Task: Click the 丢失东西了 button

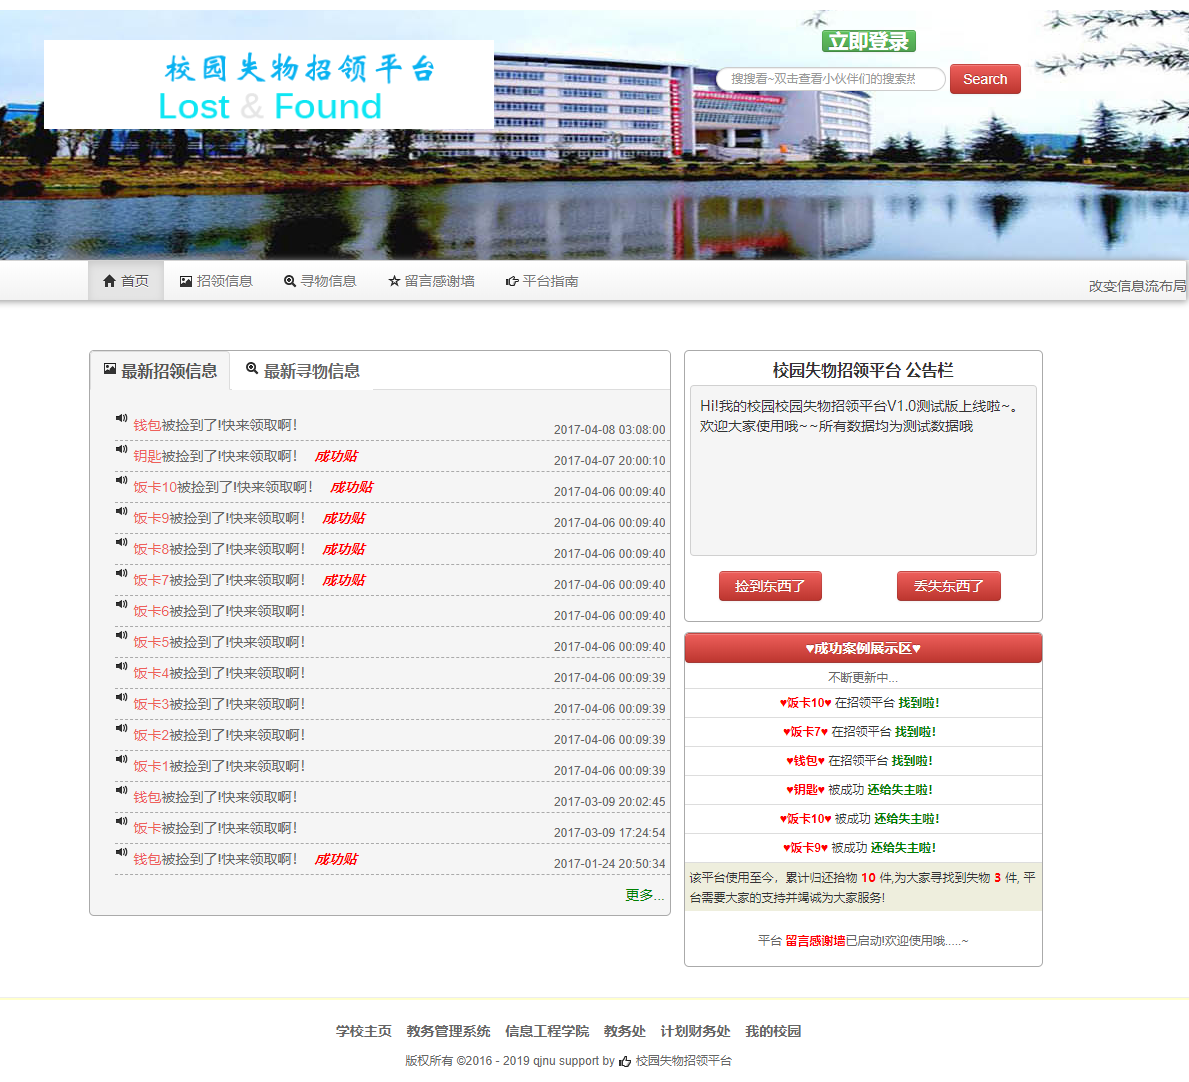Action: (948, 585)
